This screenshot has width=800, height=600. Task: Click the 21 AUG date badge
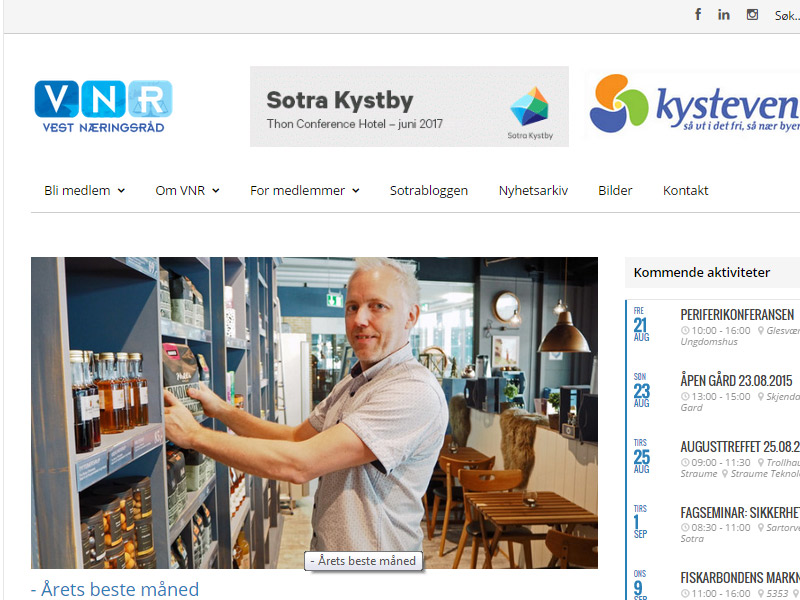click(641, 324)
